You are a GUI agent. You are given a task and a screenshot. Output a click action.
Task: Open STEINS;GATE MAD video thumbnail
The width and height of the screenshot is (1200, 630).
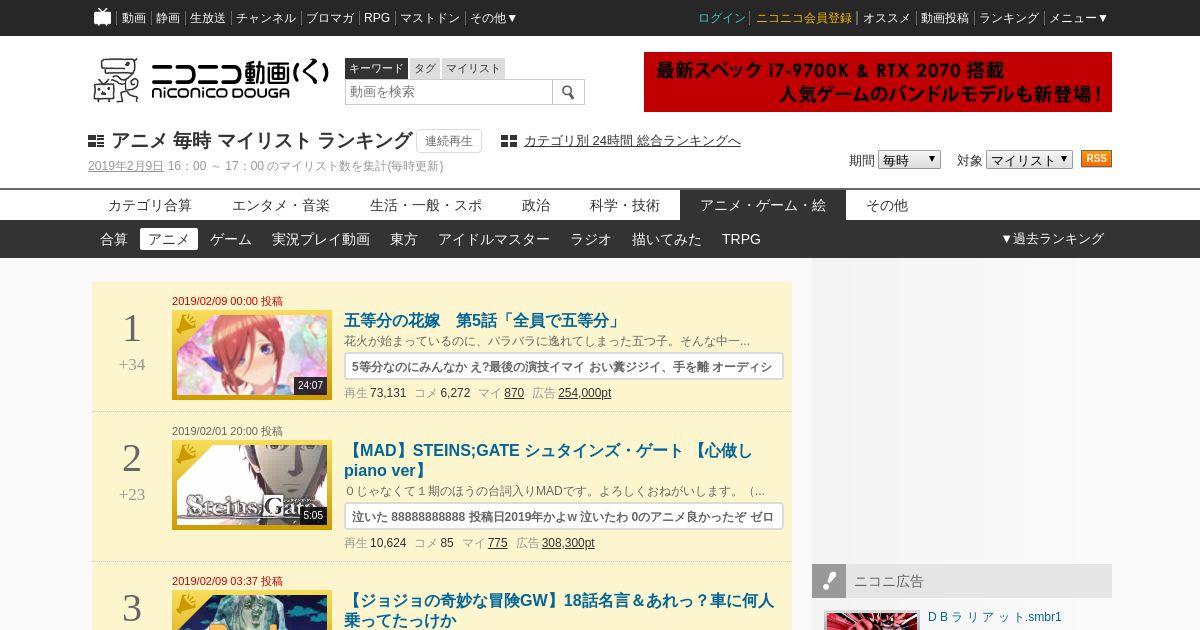[x=252, y=485]
